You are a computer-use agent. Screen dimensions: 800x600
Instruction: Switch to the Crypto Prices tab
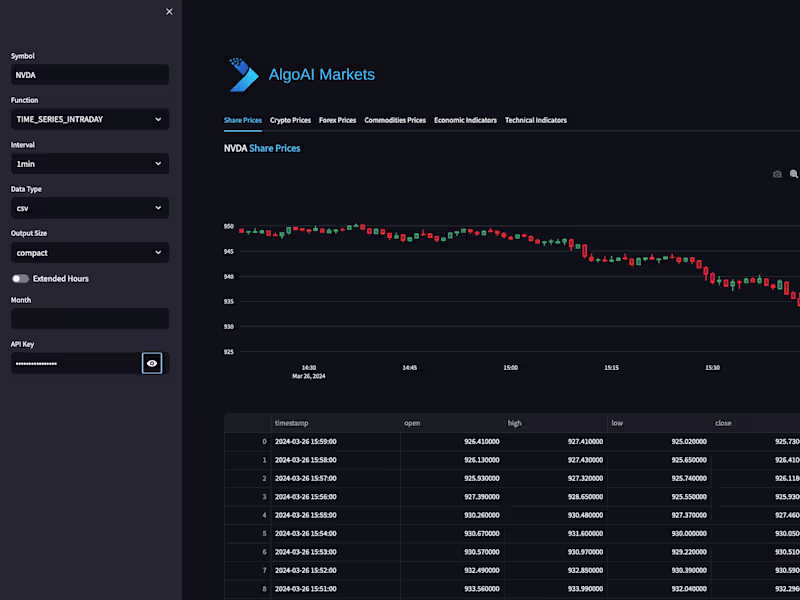[x=290, y=120]
